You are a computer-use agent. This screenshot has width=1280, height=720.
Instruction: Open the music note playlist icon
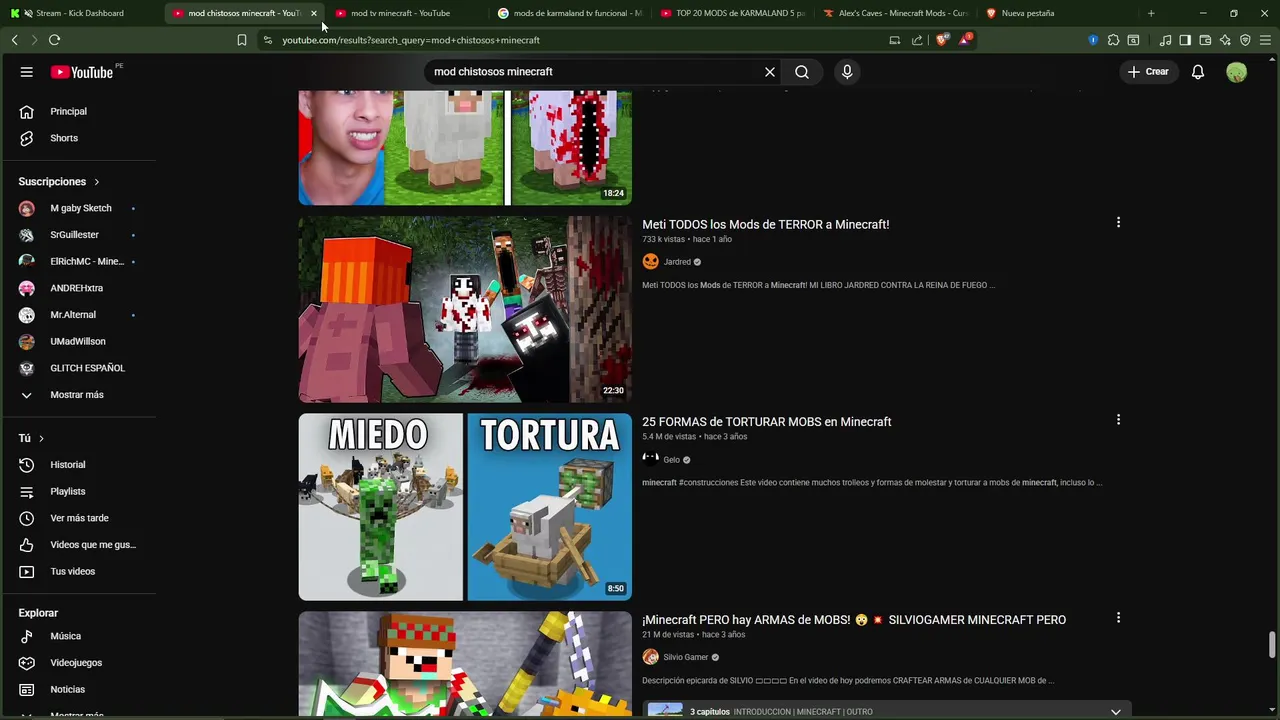(1165, 40)
